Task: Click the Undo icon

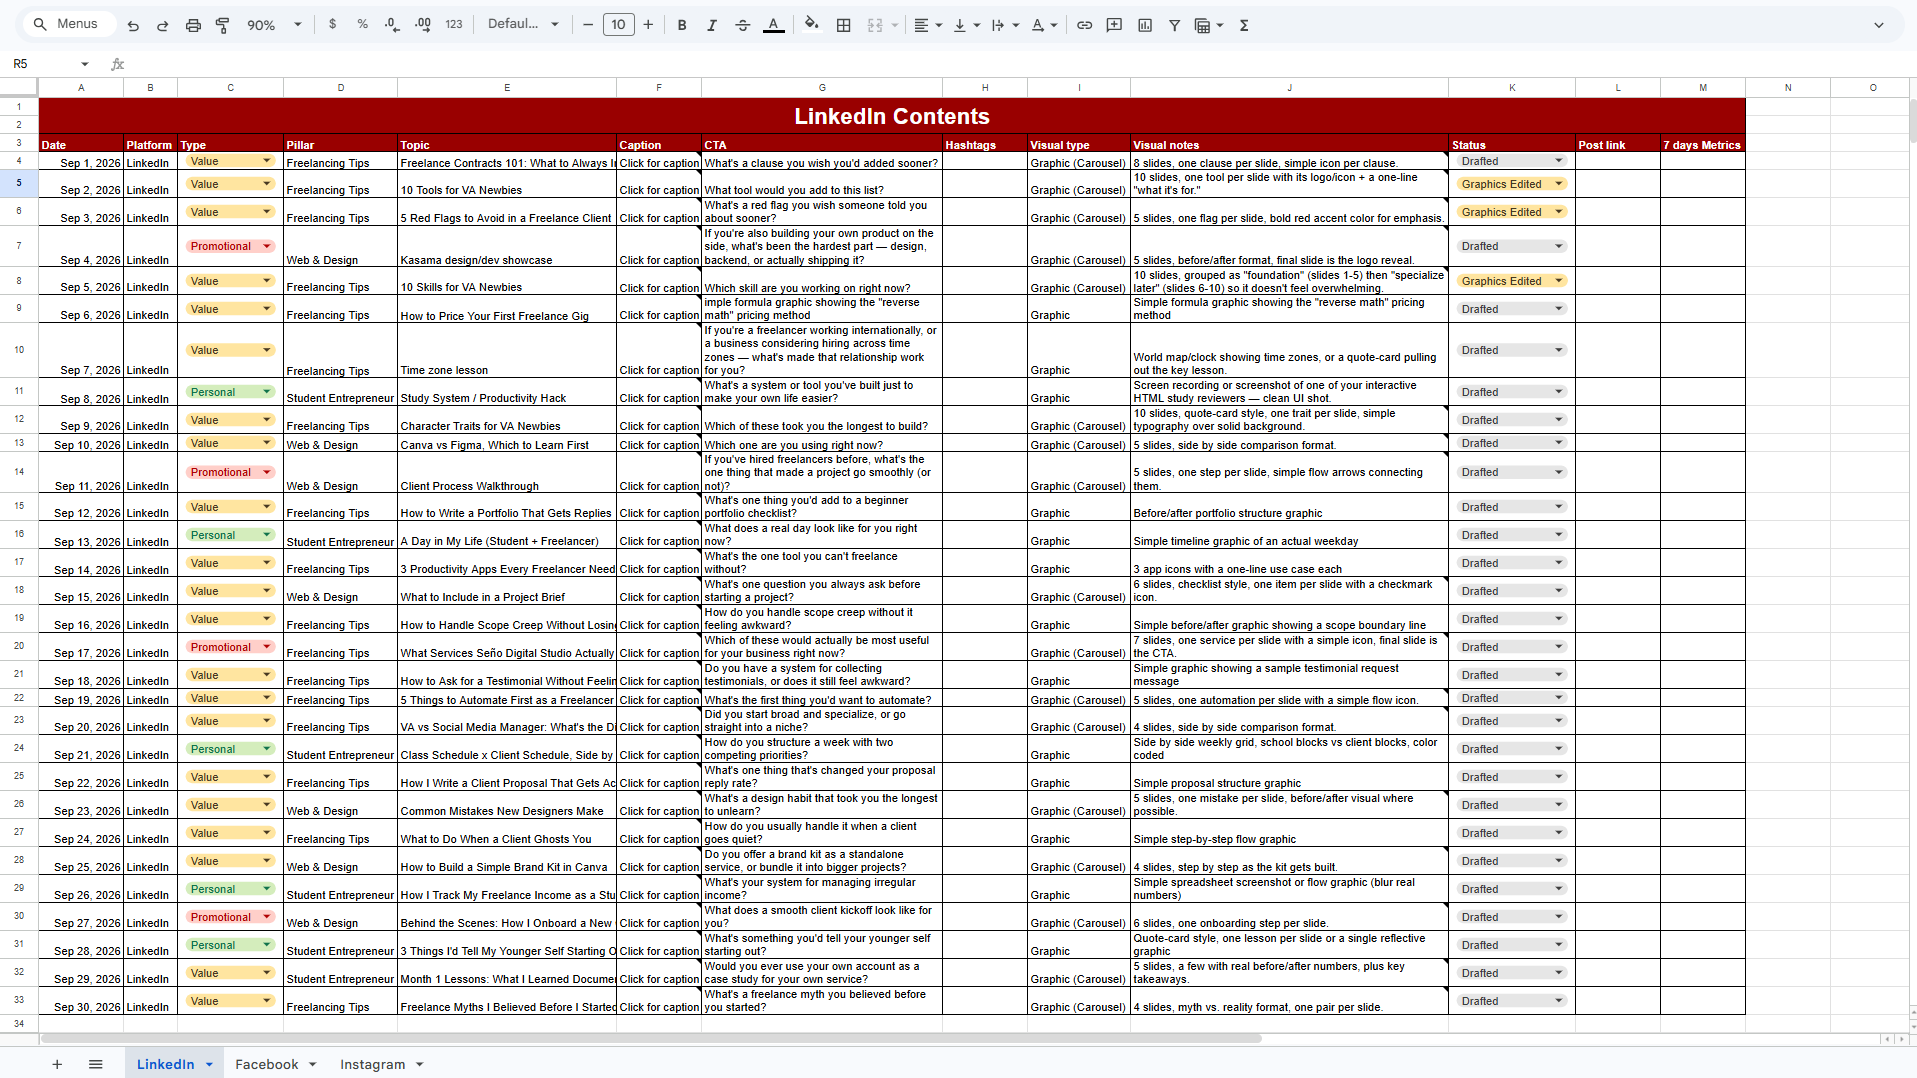Action: pyautogui.click(x=133, y=25)
